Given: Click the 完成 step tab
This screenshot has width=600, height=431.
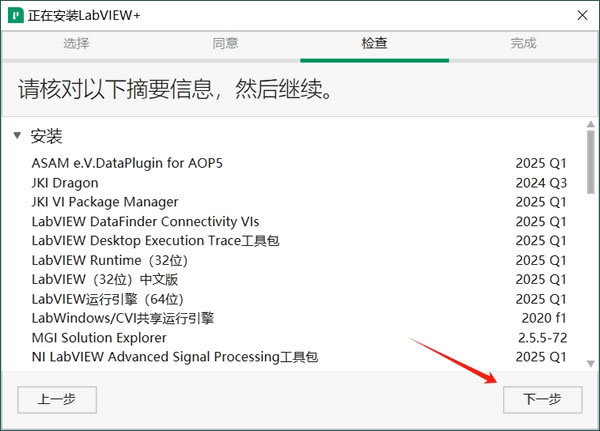Looking at the screenshot, I should 523,44.
